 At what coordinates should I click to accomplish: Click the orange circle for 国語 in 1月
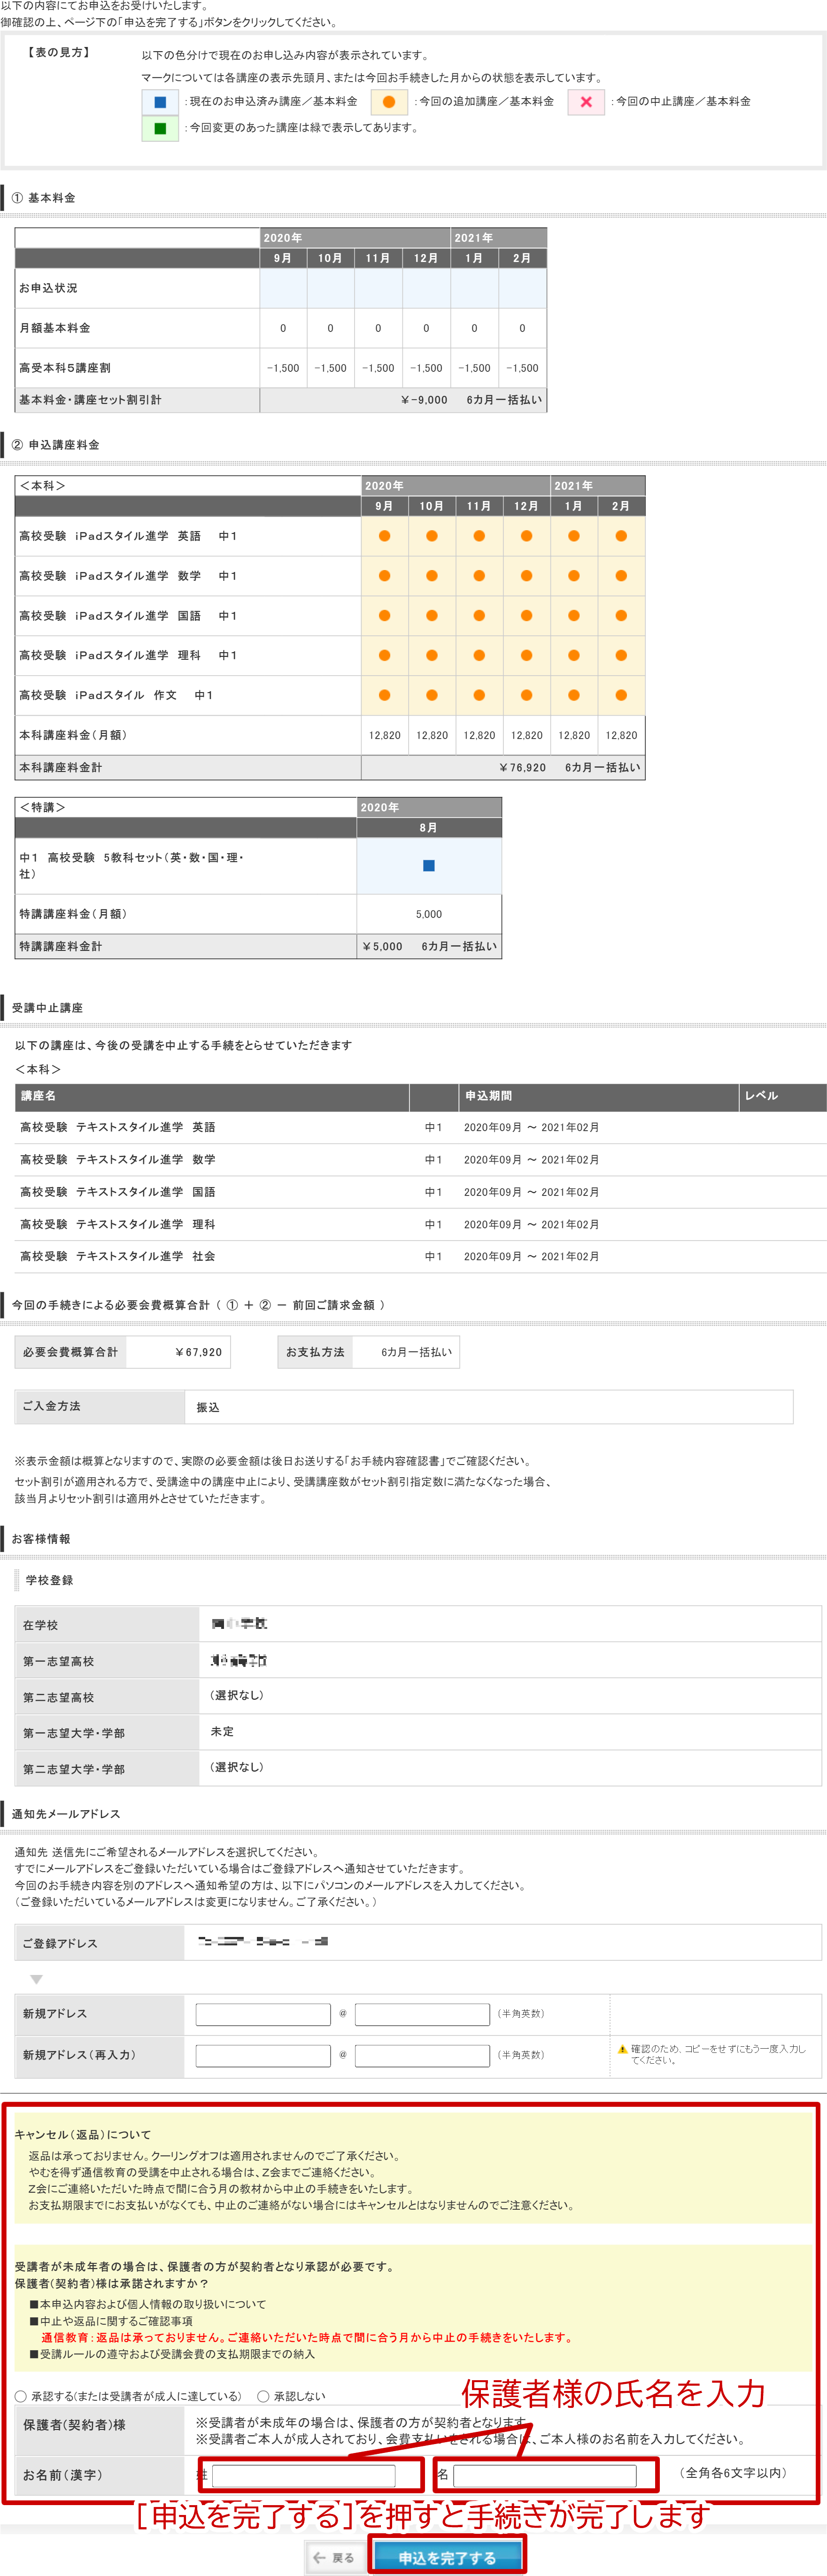pos(574,616)
